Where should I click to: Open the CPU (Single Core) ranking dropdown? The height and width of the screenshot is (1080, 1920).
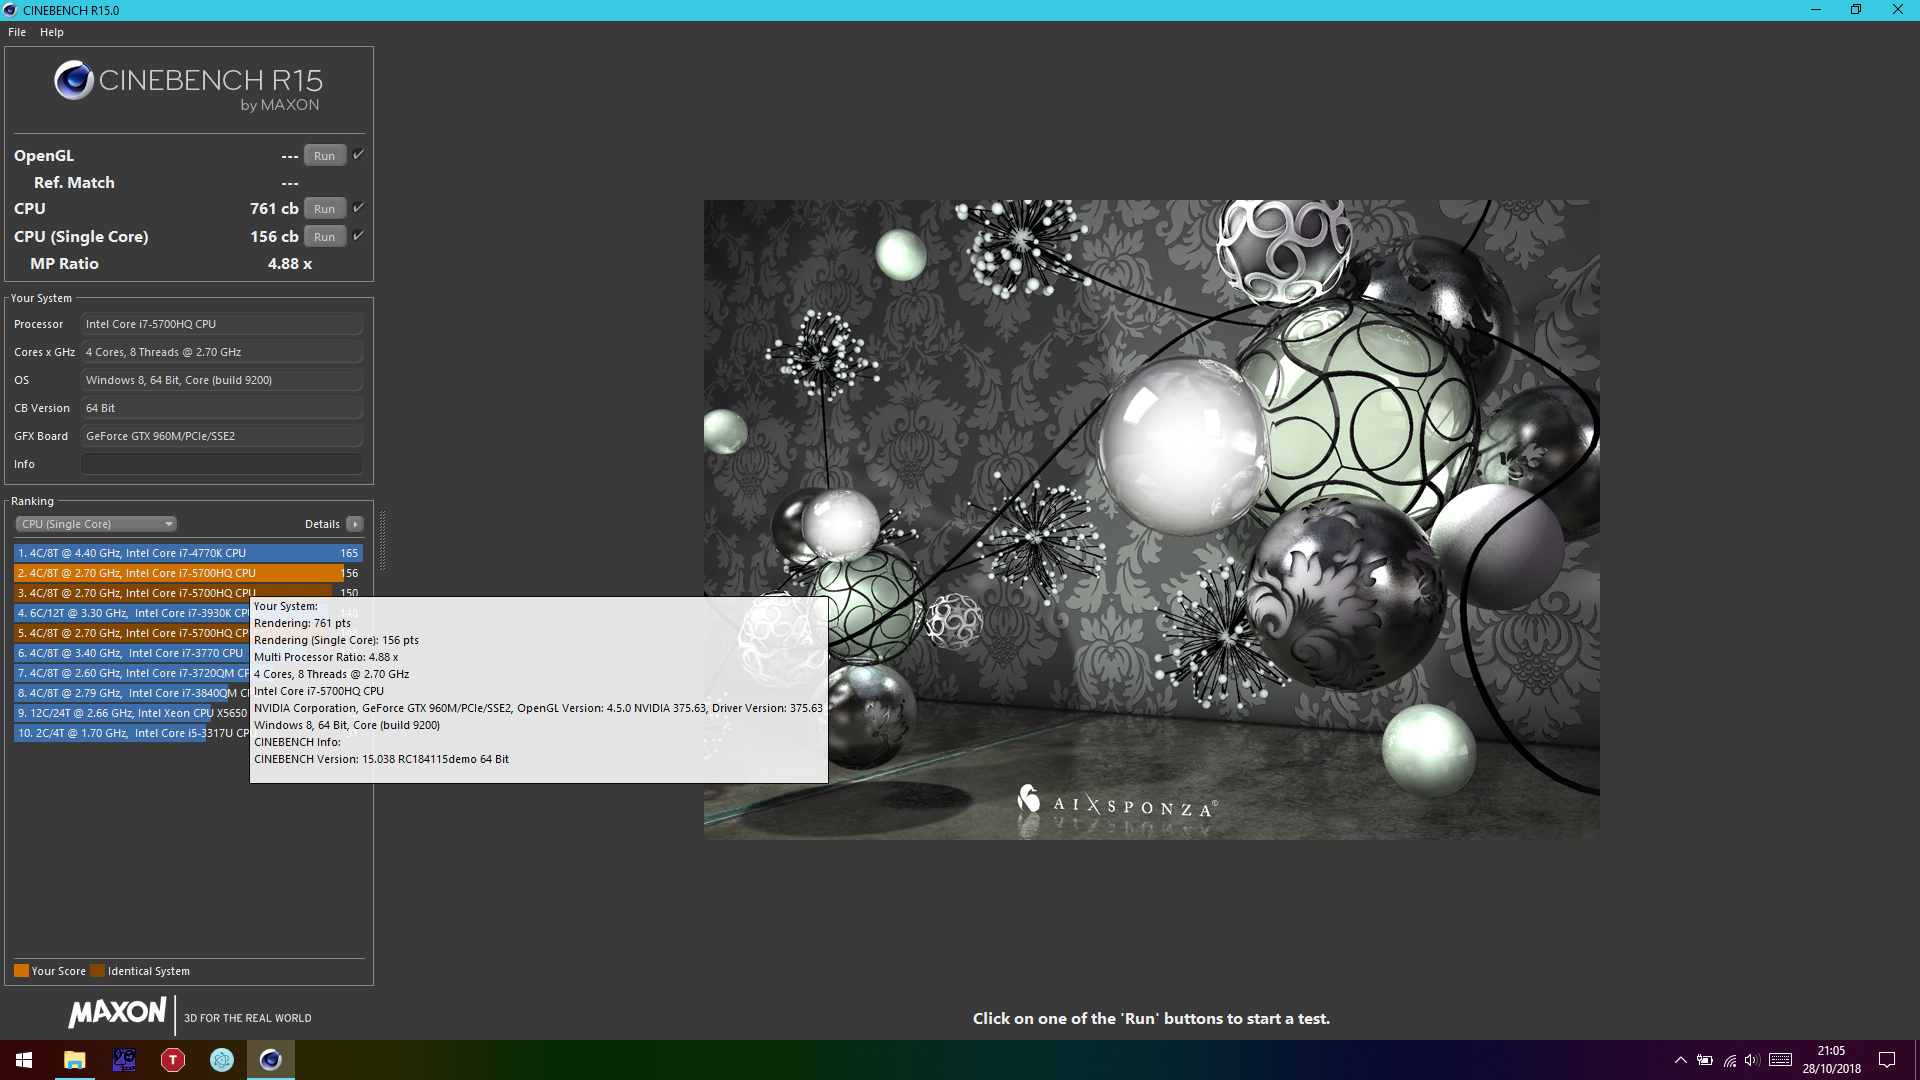click(x=96, y=524)
